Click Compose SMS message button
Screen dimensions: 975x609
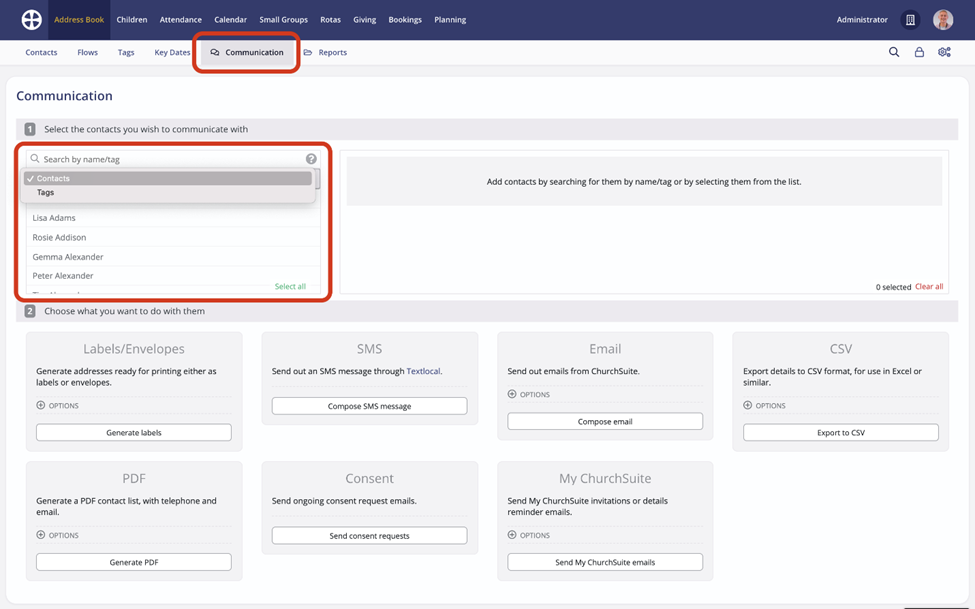pos(369,406)
